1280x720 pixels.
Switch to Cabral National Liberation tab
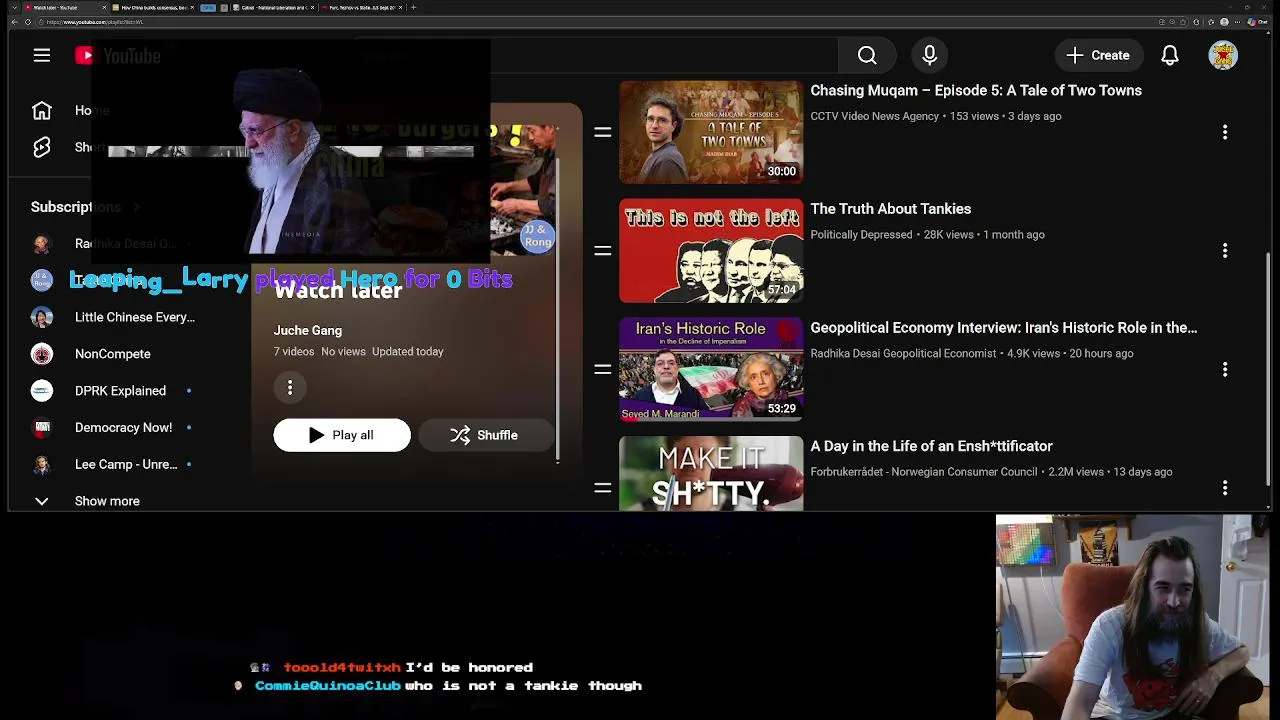(x=274, y=7)
